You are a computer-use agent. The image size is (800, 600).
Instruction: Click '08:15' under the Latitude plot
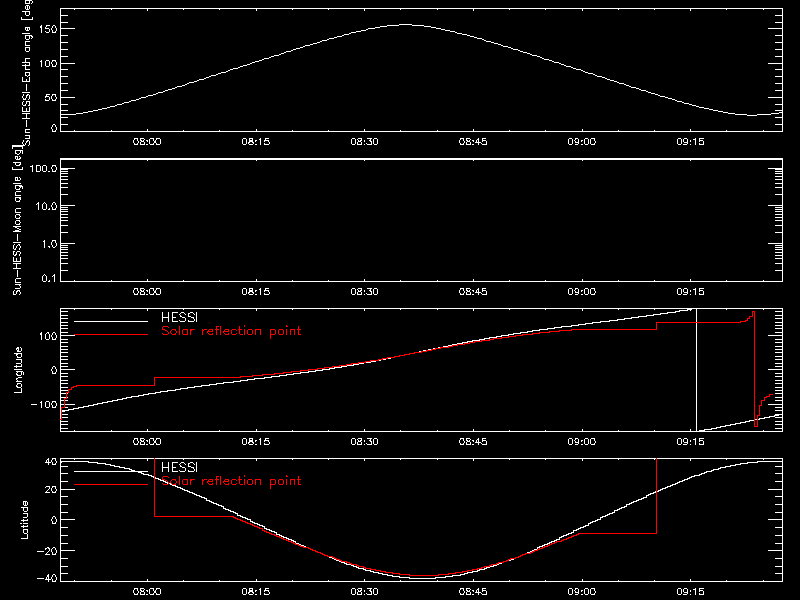[256, 592]
